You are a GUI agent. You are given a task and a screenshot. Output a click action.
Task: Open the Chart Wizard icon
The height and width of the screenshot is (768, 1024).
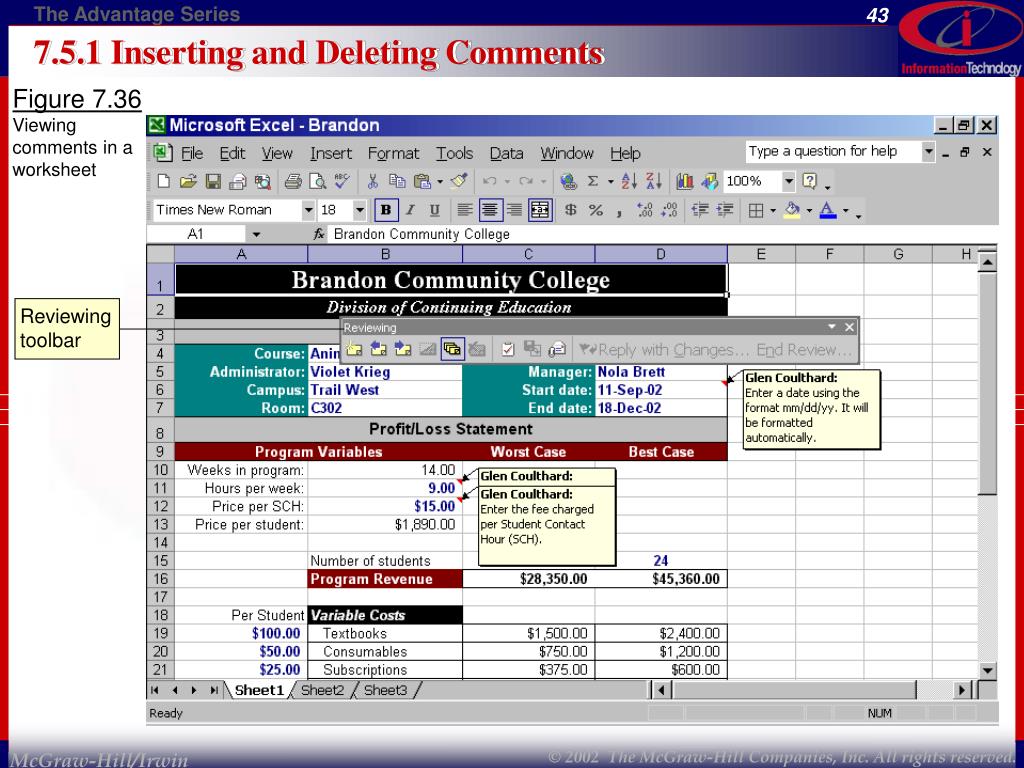point(684,182)
